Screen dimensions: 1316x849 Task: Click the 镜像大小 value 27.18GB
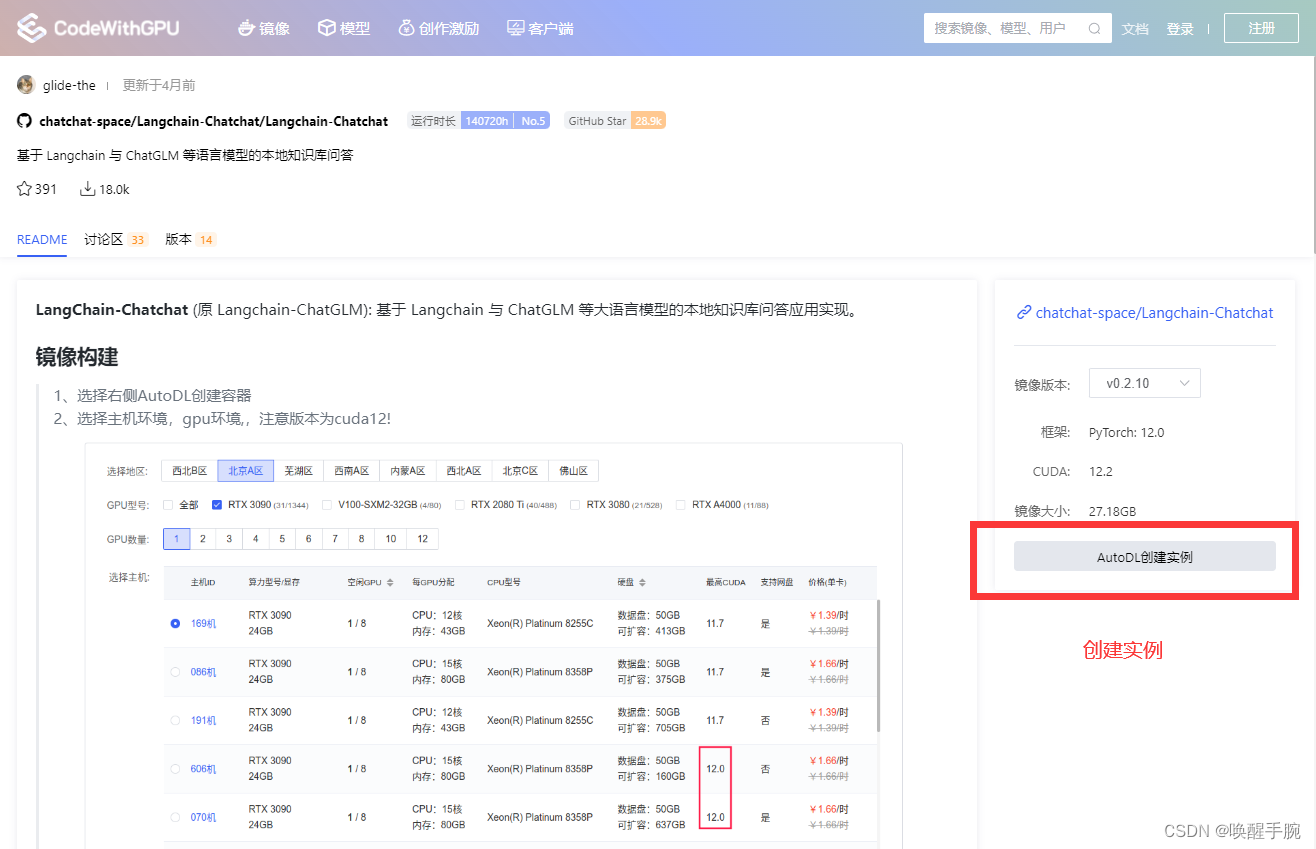(1112, 511)
